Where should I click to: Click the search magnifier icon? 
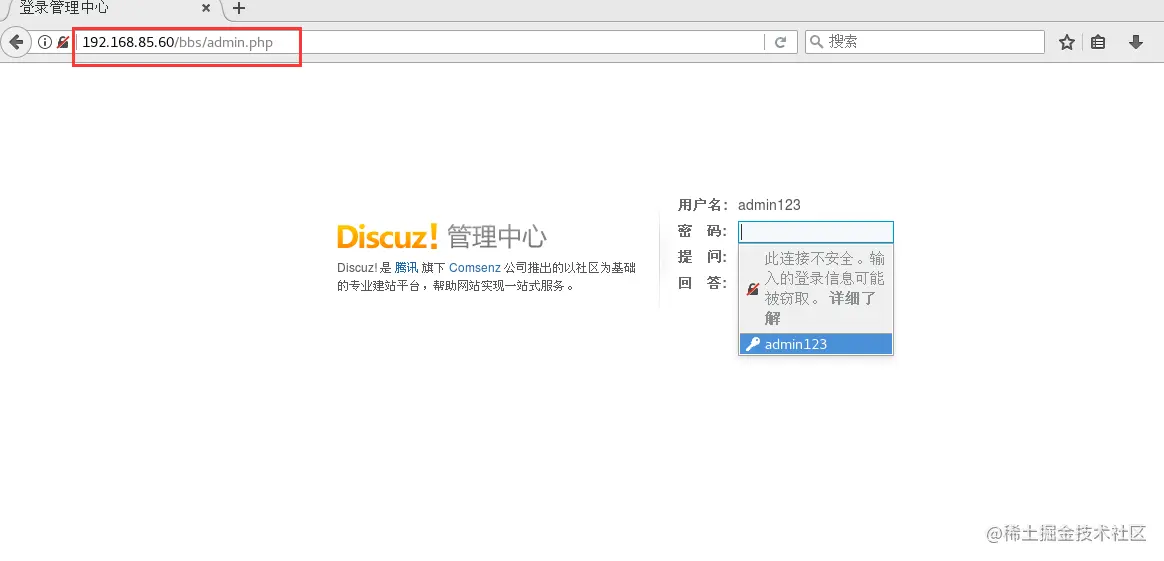816,42
